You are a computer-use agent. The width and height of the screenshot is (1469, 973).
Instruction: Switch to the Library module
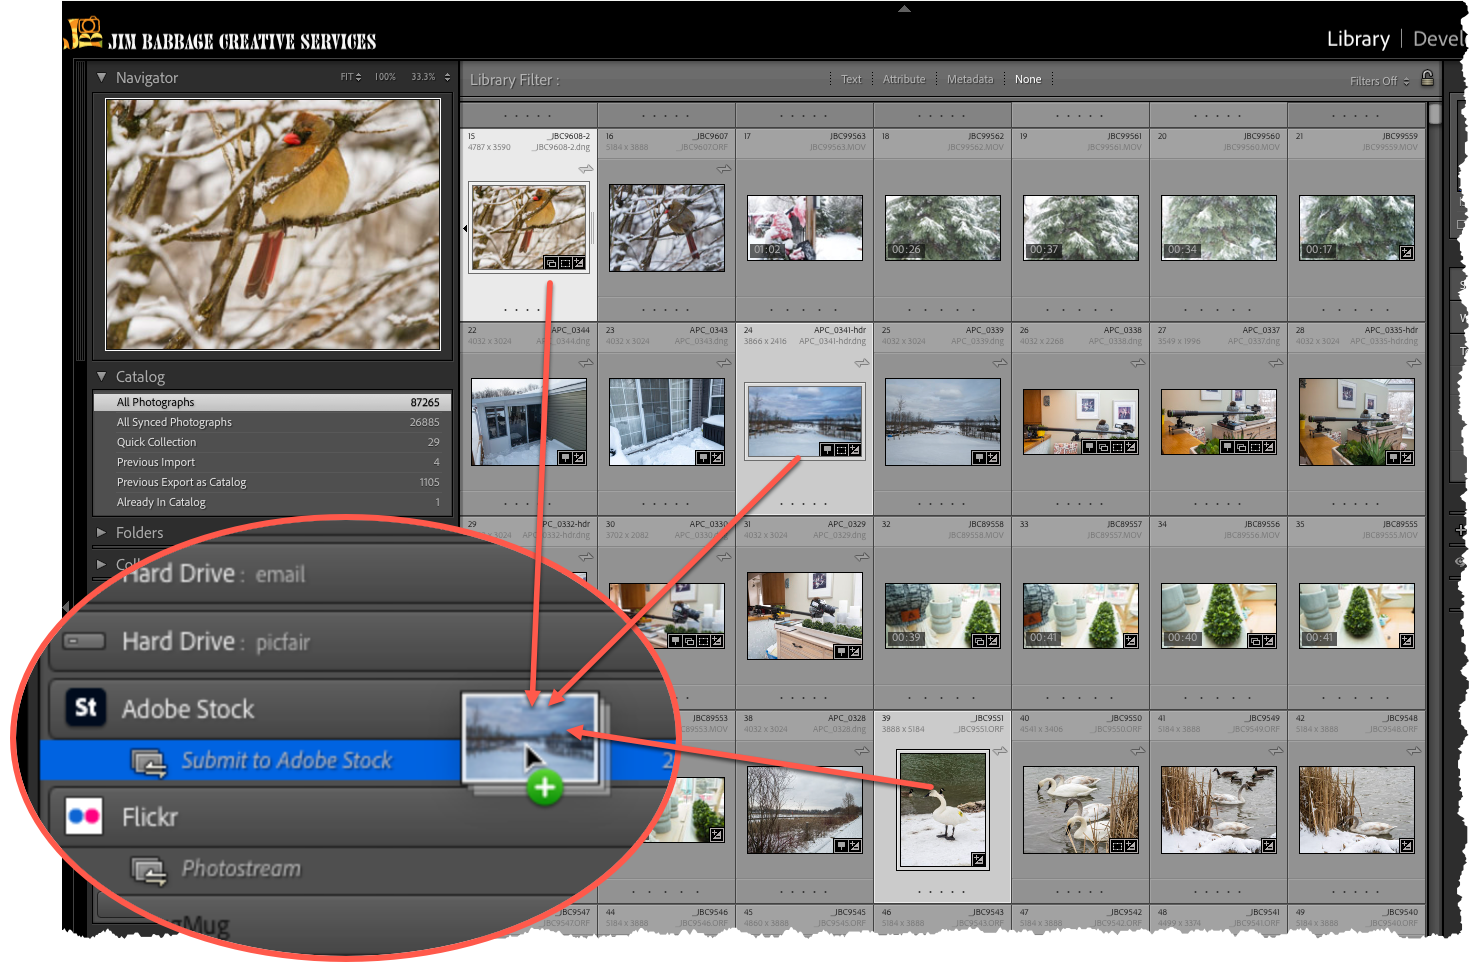click(1358, 39)
